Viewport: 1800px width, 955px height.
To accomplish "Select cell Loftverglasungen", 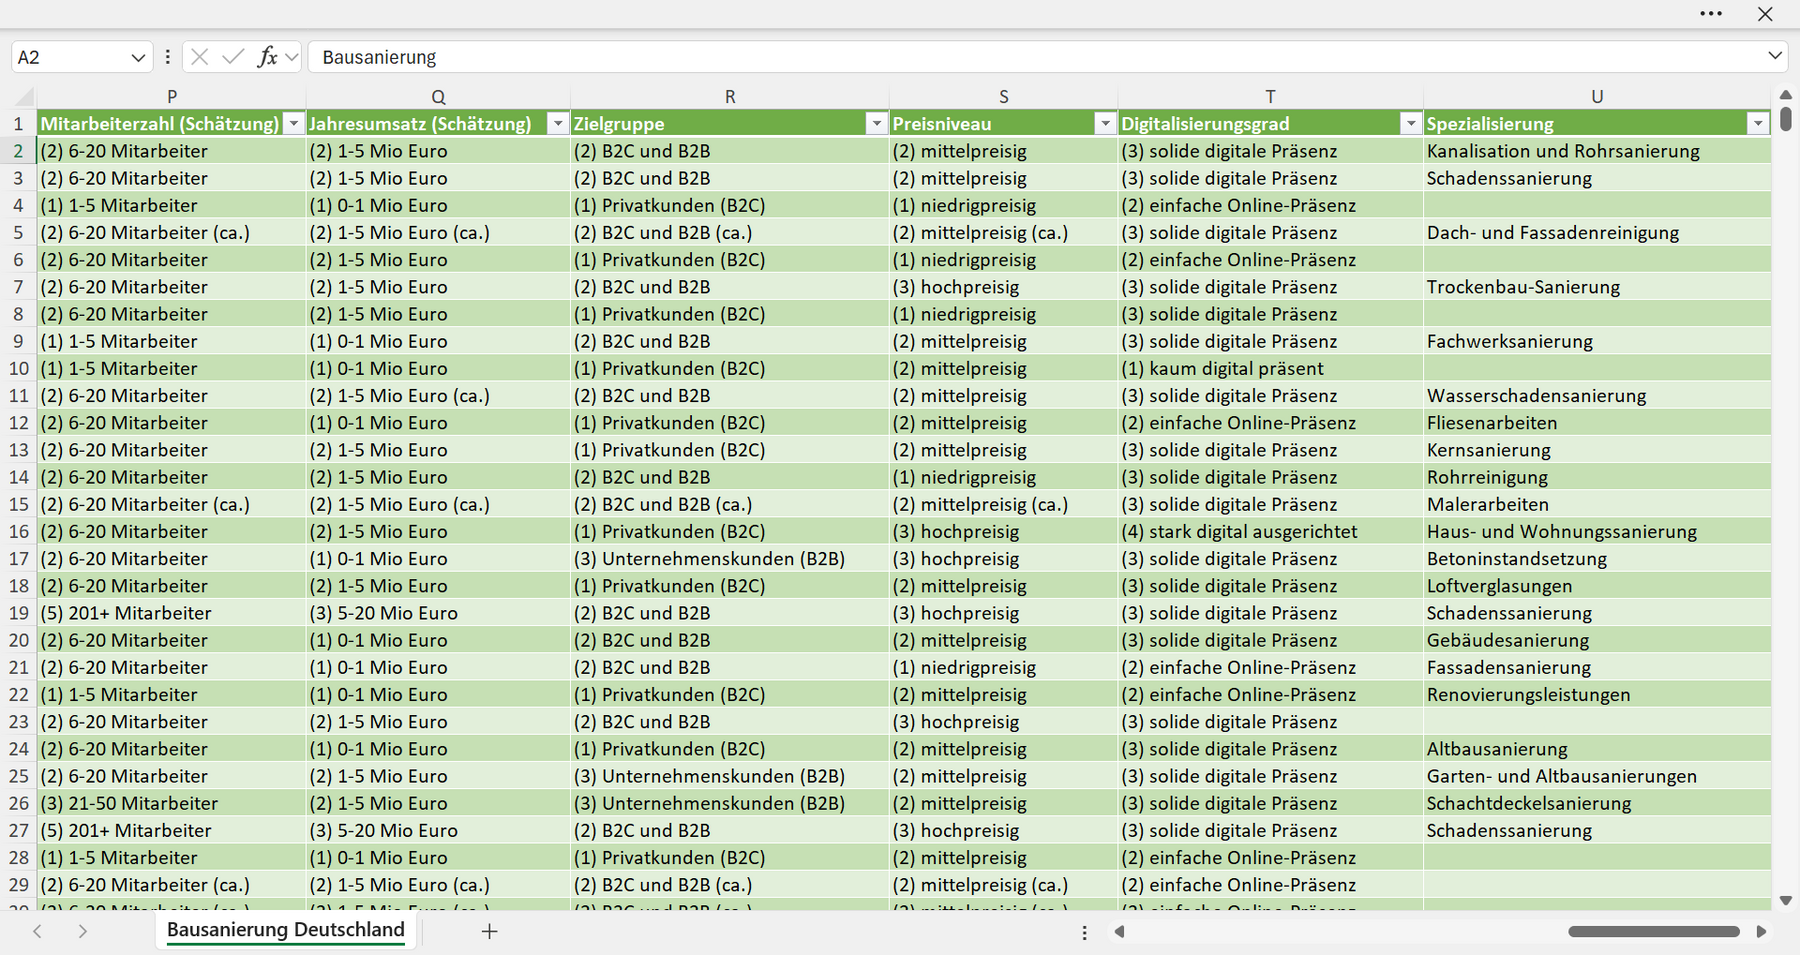I will click(1597, 586).
